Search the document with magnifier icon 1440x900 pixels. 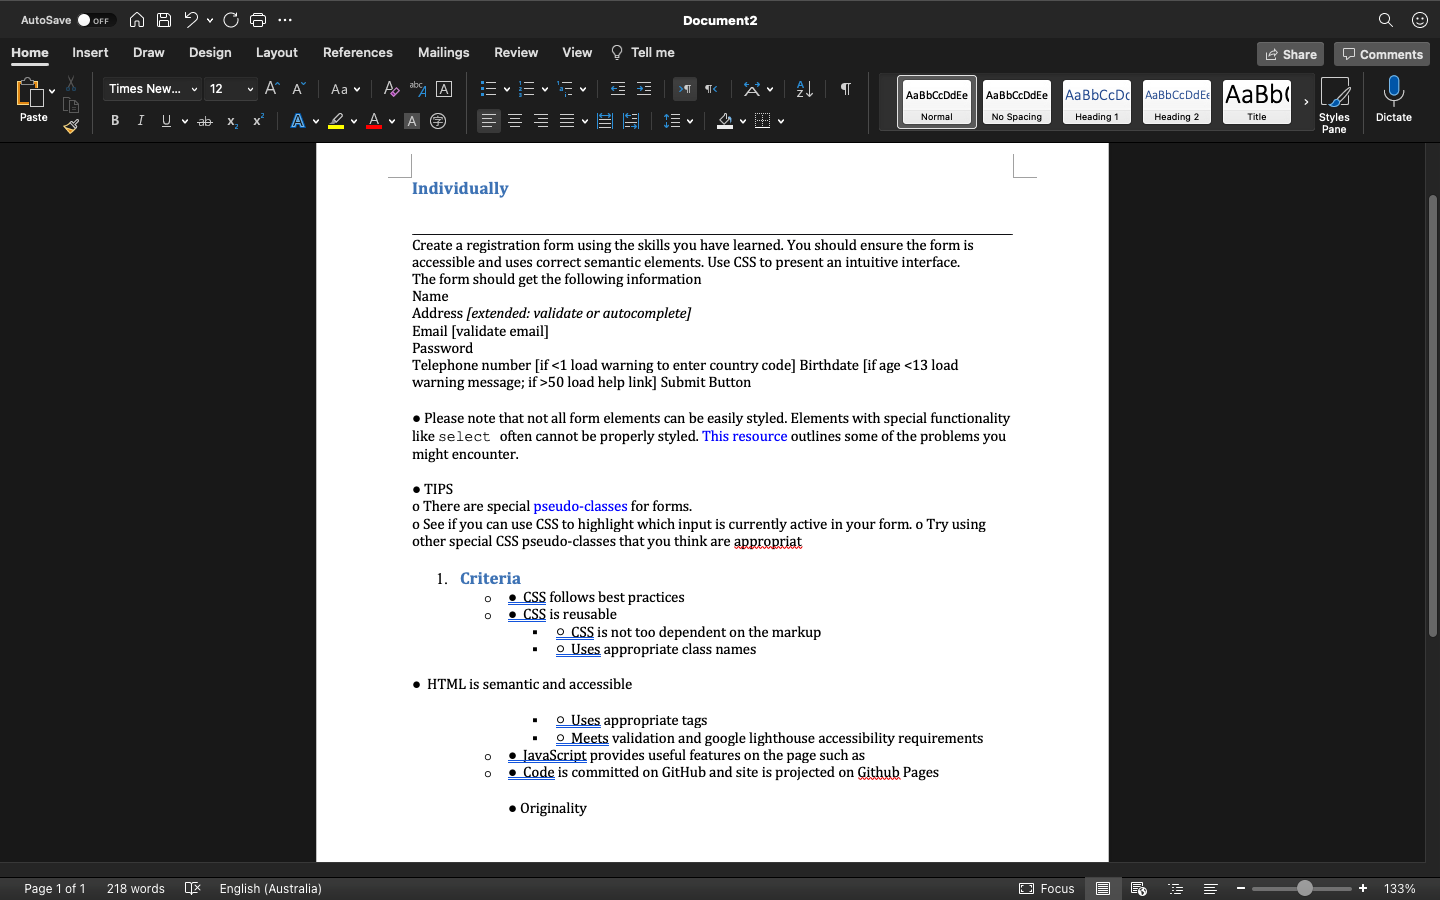click(x=1386, y=20)
